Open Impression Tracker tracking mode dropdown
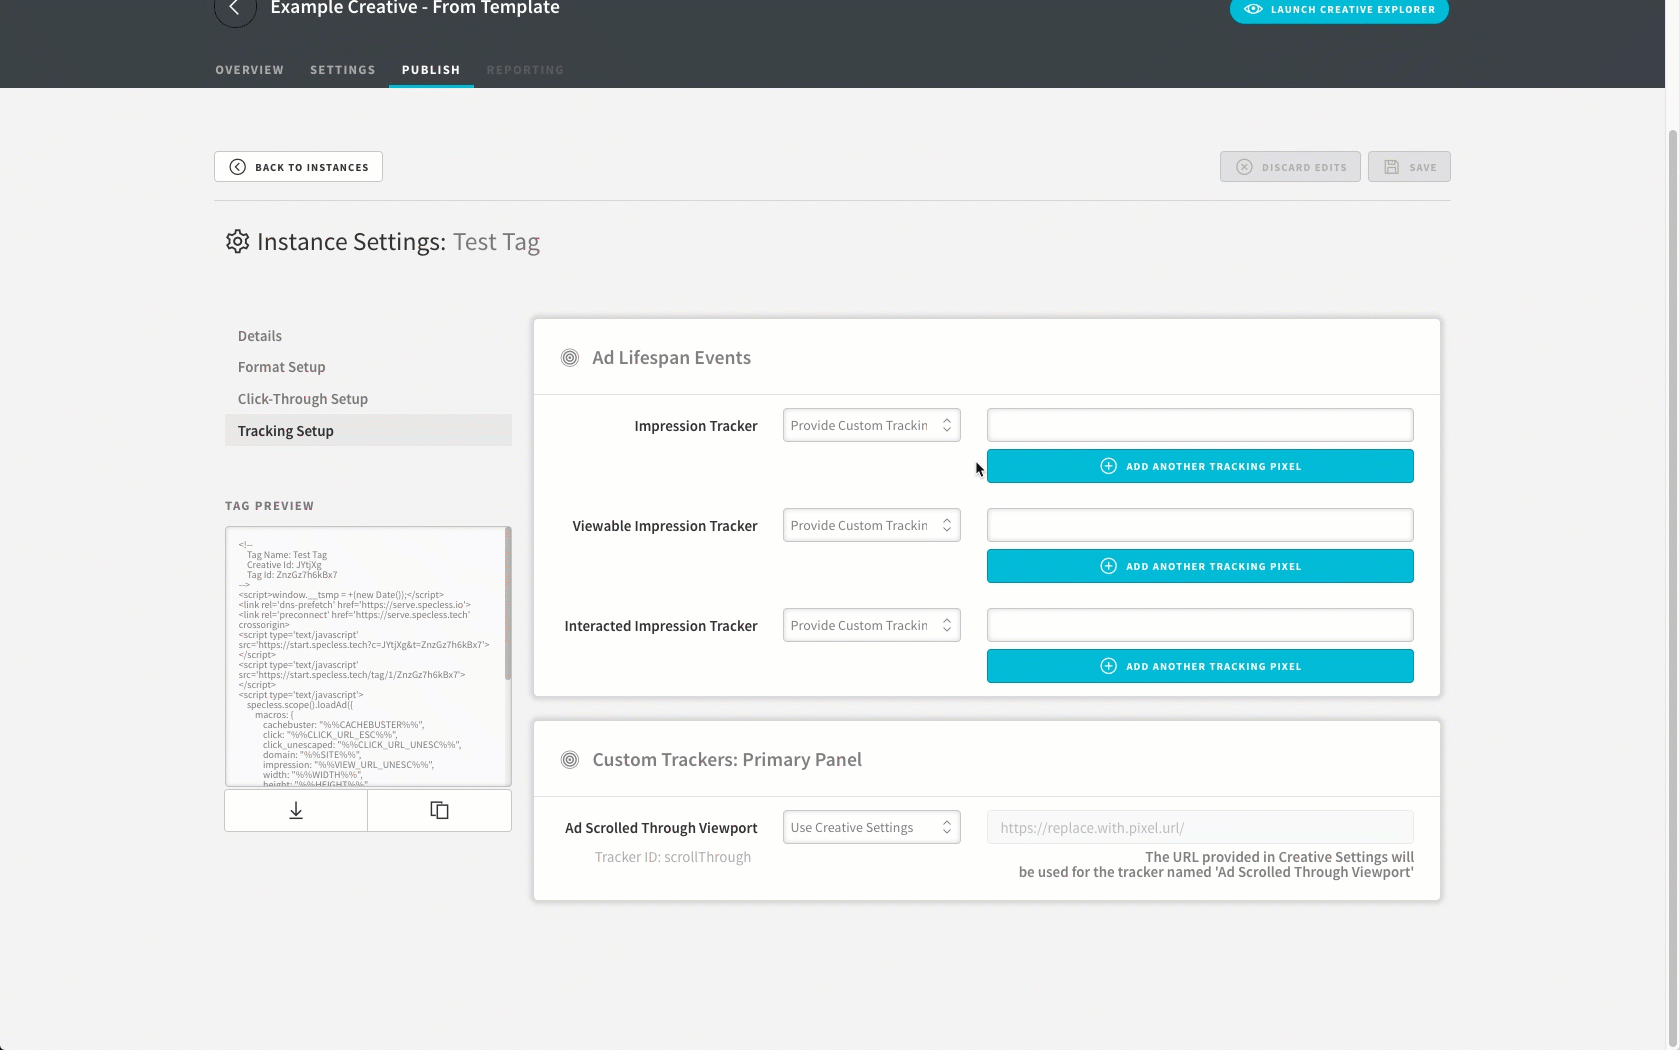1680x1050 pixels. (871, 425)
